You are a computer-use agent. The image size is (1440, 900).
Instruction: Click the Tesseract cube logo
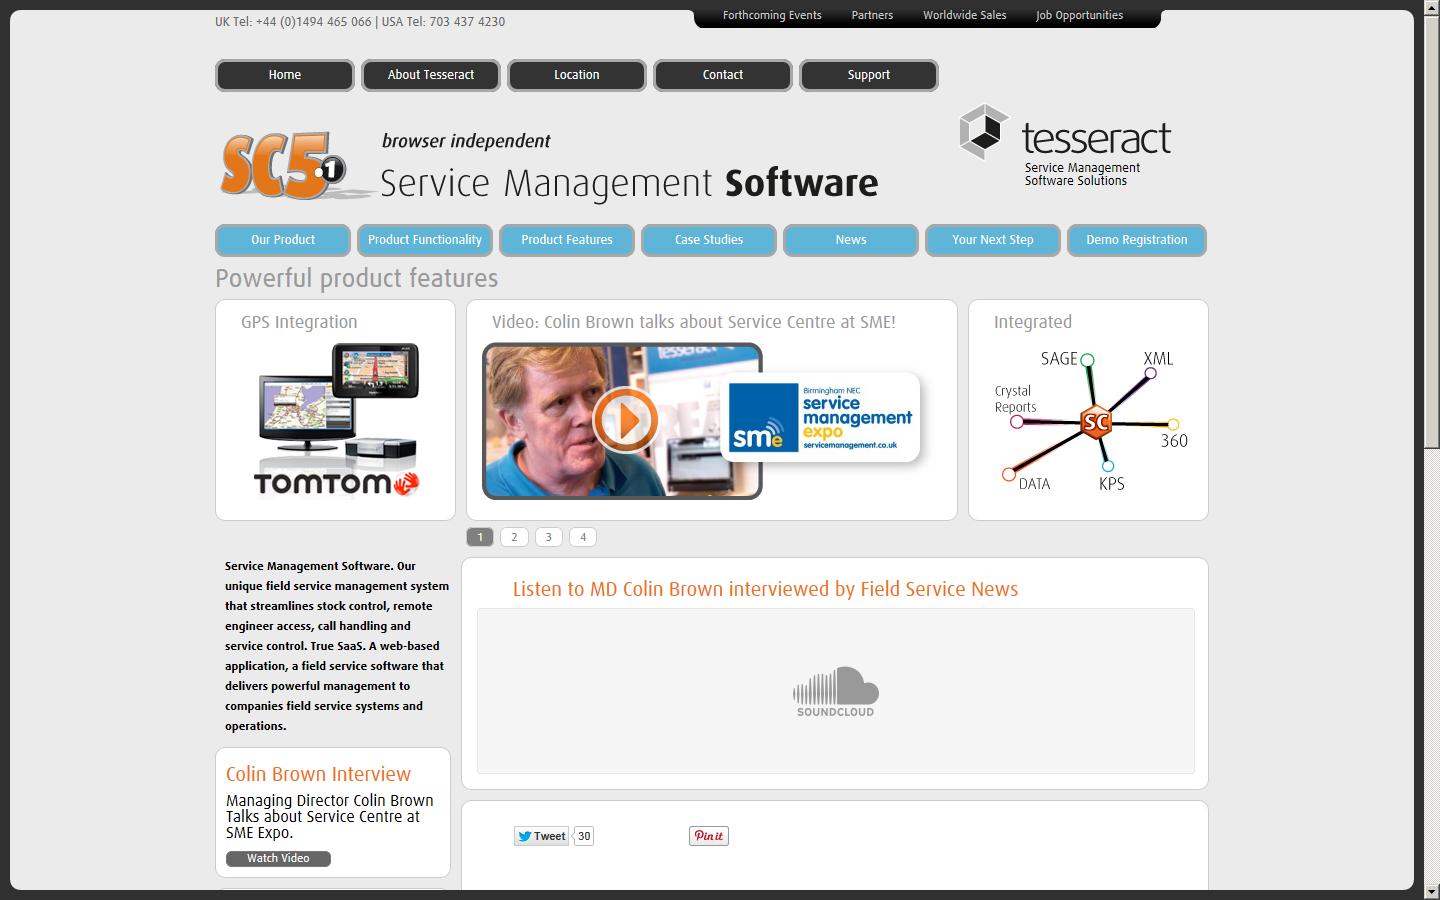click(984, 132)
